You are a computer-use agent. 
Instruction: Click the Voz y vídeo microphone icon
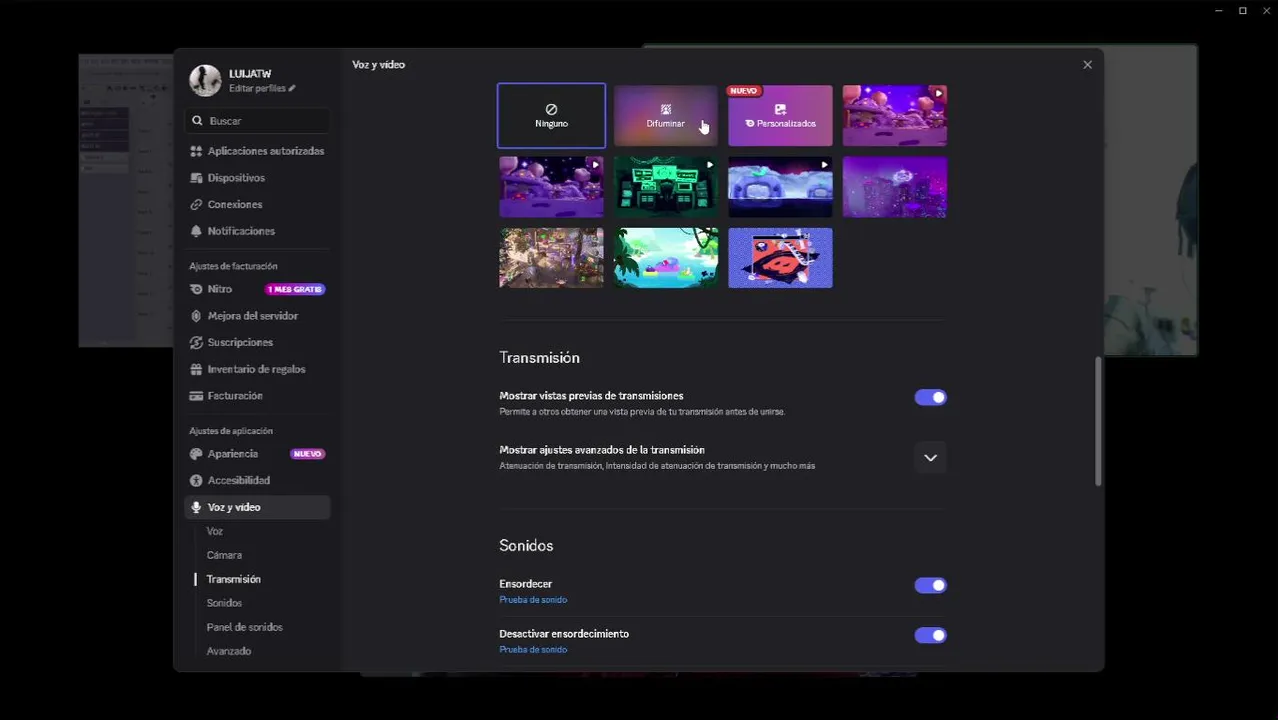196,507
